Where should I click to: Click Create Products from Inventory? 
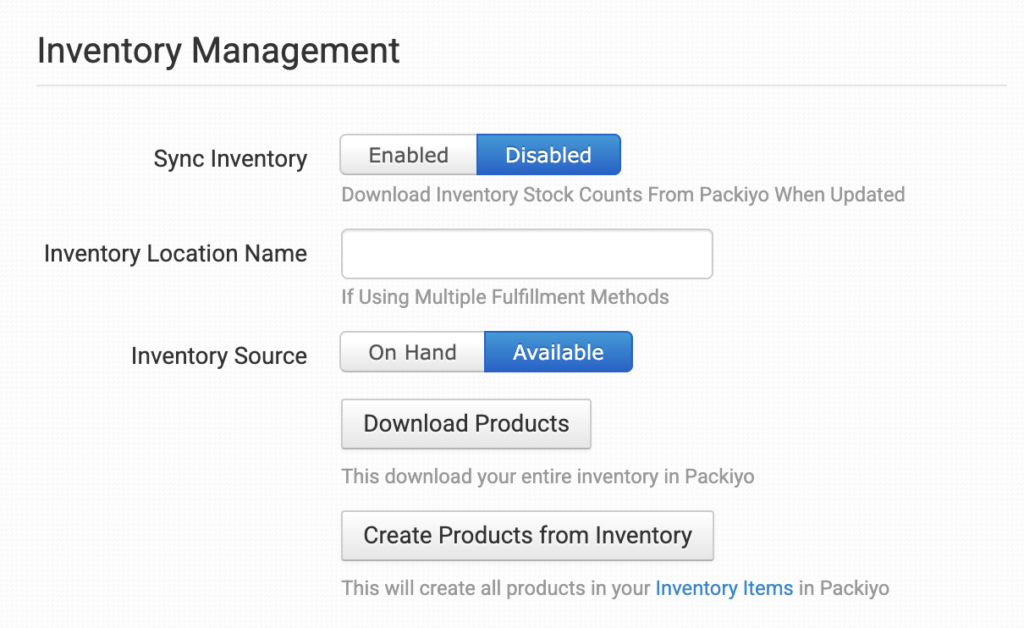click(527, 536)
